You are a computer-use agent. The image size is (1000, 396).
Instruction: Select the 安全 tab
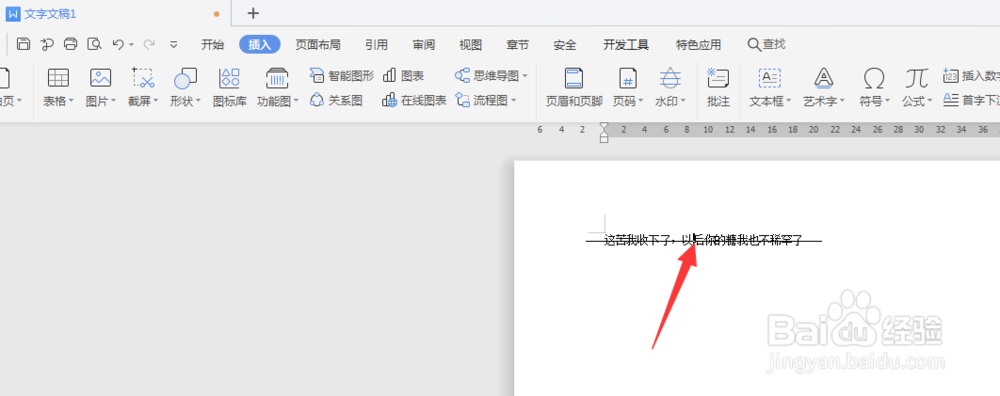point(565,45)
